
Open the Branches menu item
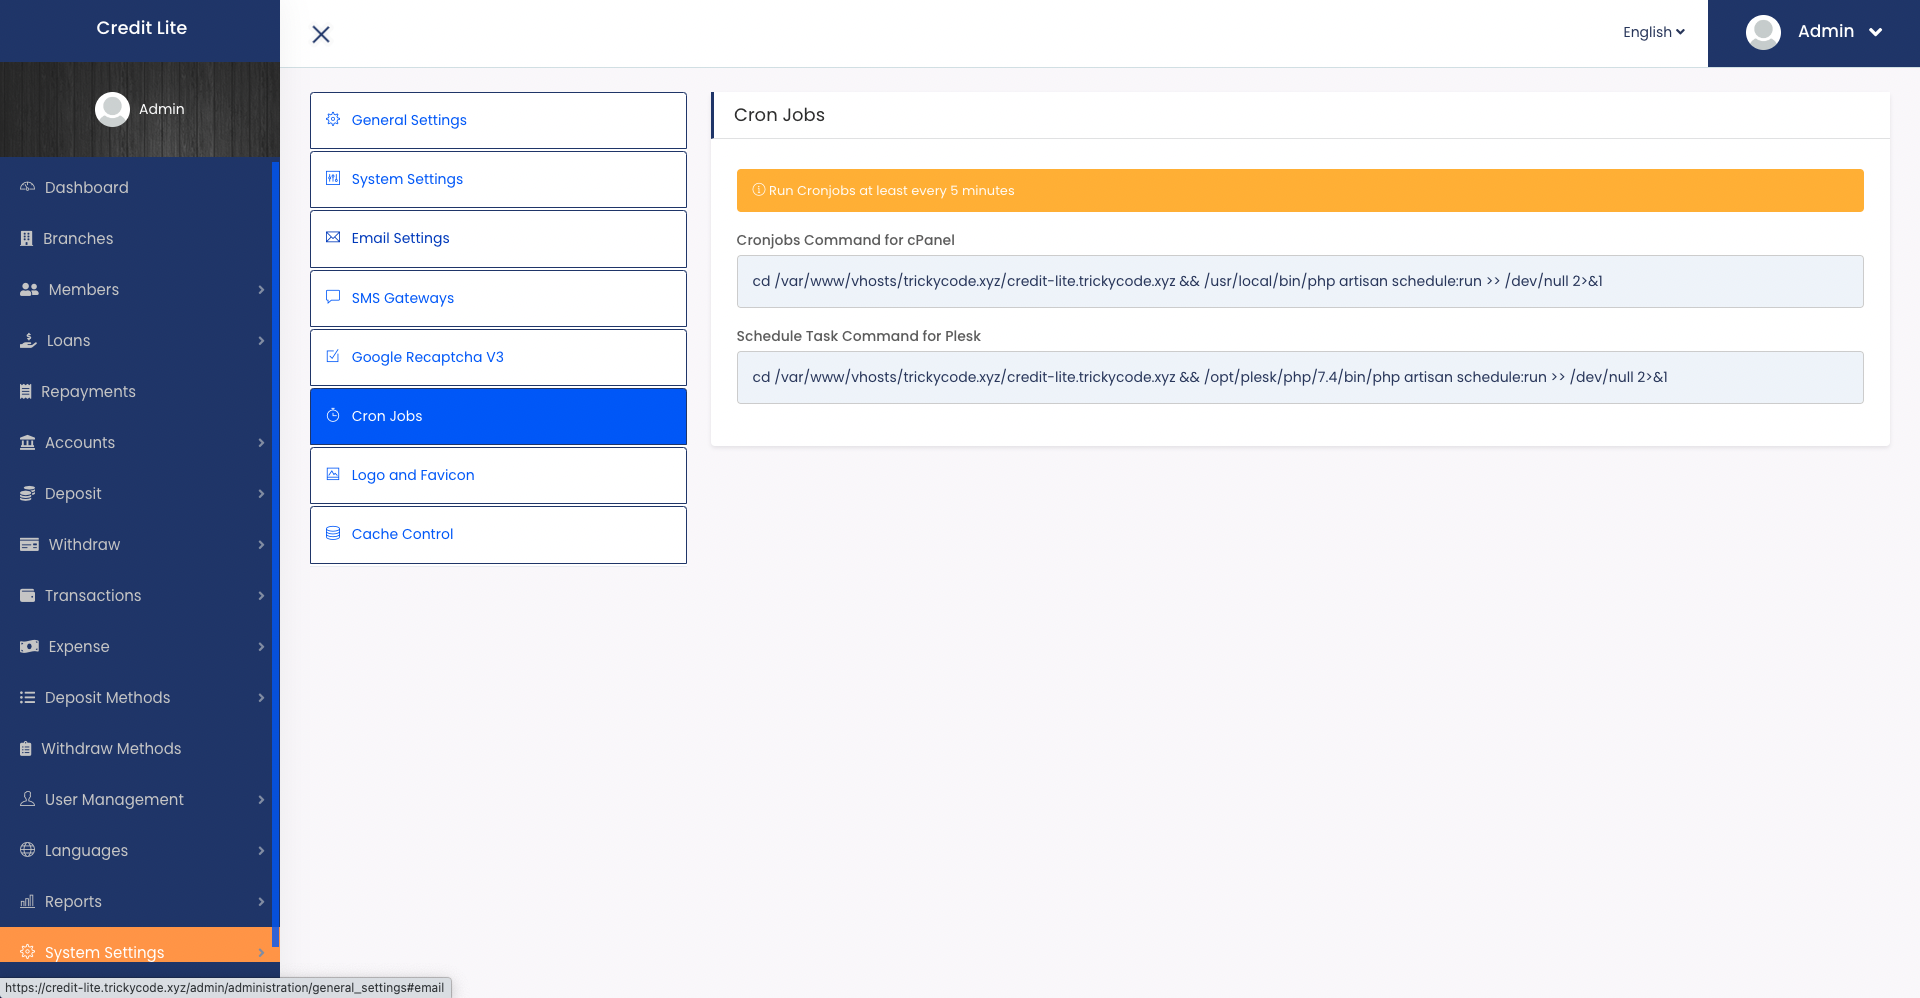pyautogui.click(x=136, y=238)
